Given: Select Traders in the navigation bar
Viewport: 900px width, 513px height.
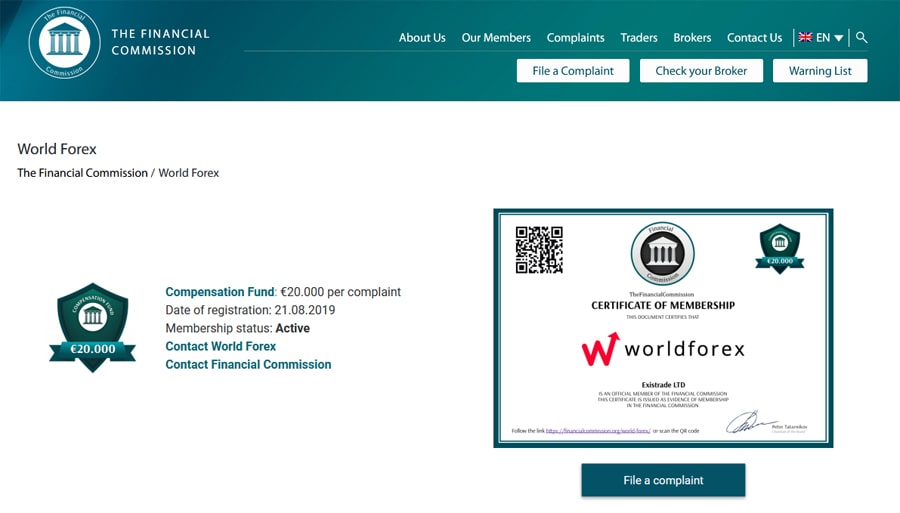Looking at the screenshot, I should click(x=639, y=38).
